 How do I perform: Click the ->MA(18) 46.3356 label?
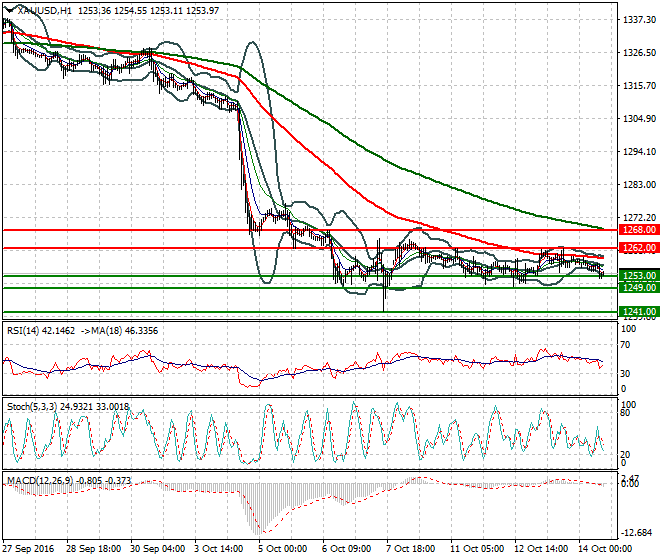(118, 331)
